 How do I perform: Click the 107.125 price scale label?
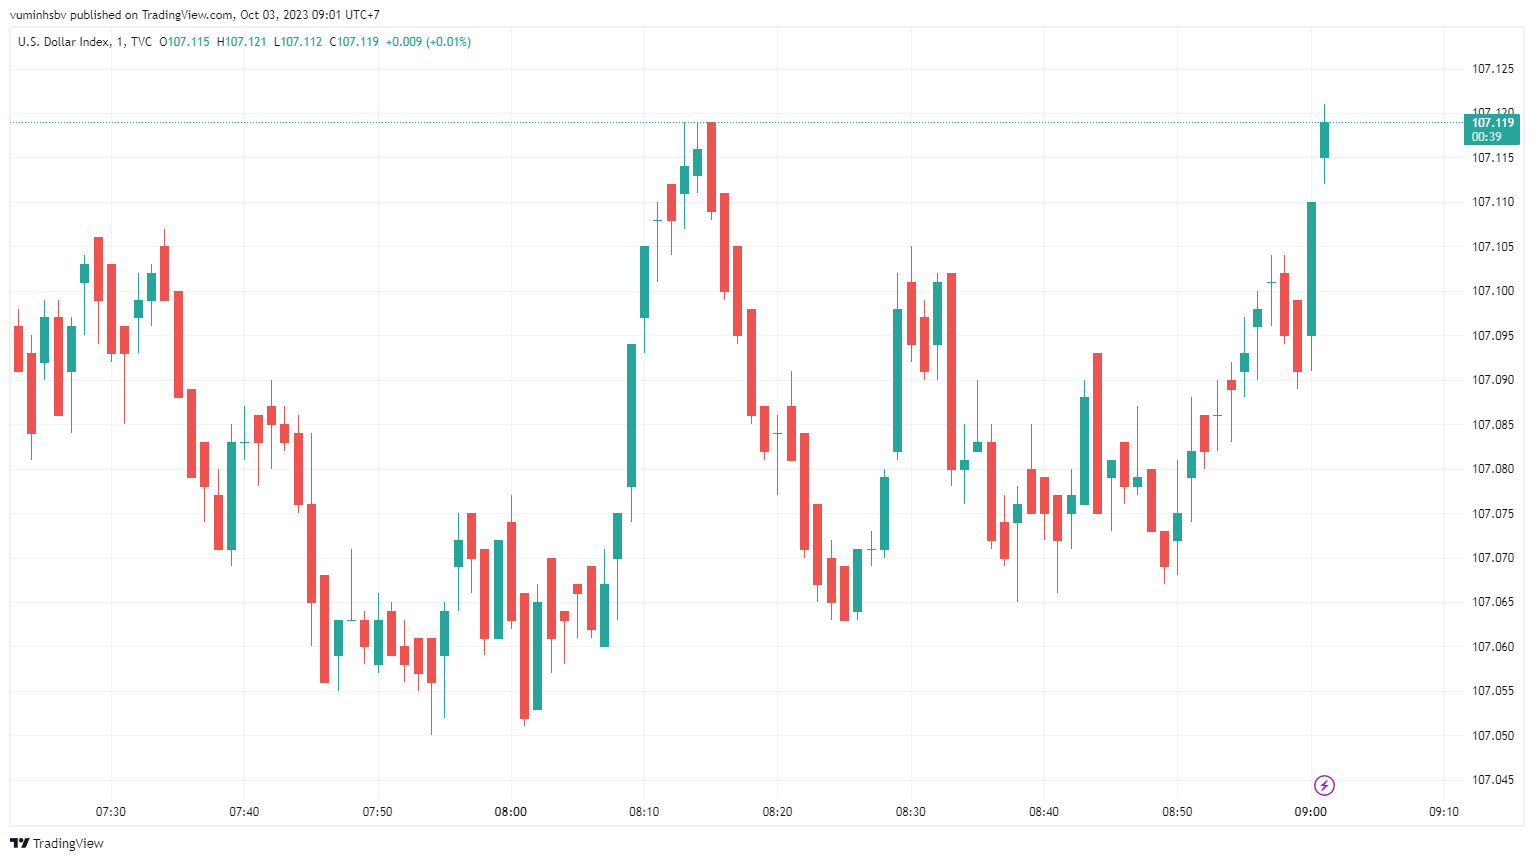pyautogui.click(x=1492, y=69)
